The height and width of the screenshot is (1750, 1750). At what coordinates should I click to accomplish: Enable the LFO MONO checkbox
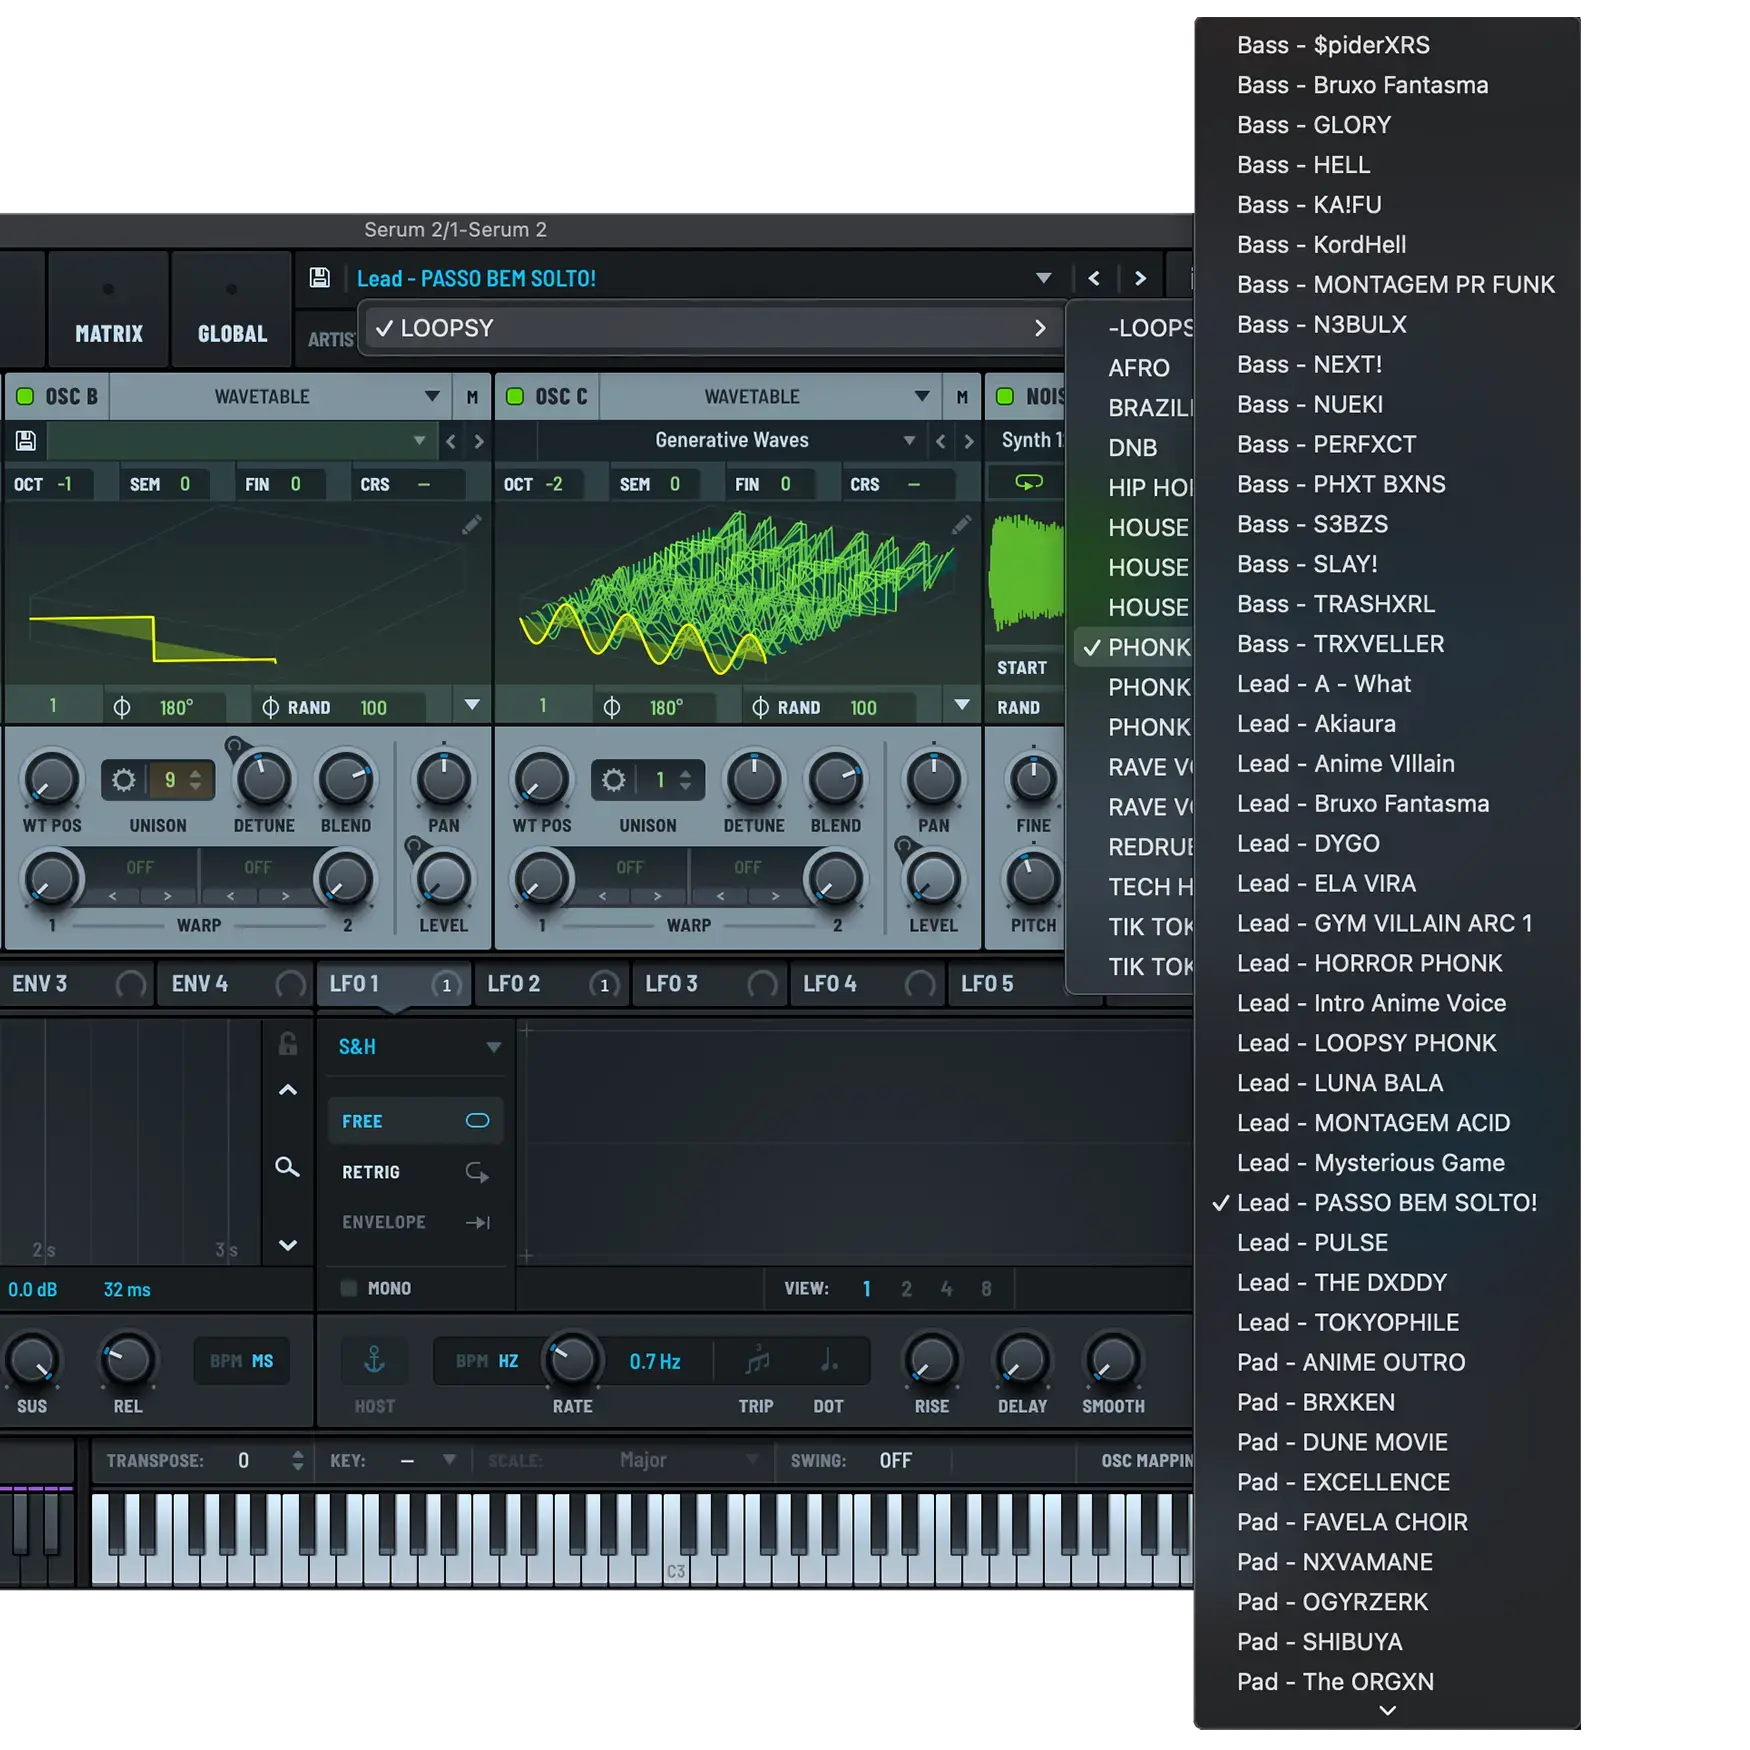point(349,1288)
